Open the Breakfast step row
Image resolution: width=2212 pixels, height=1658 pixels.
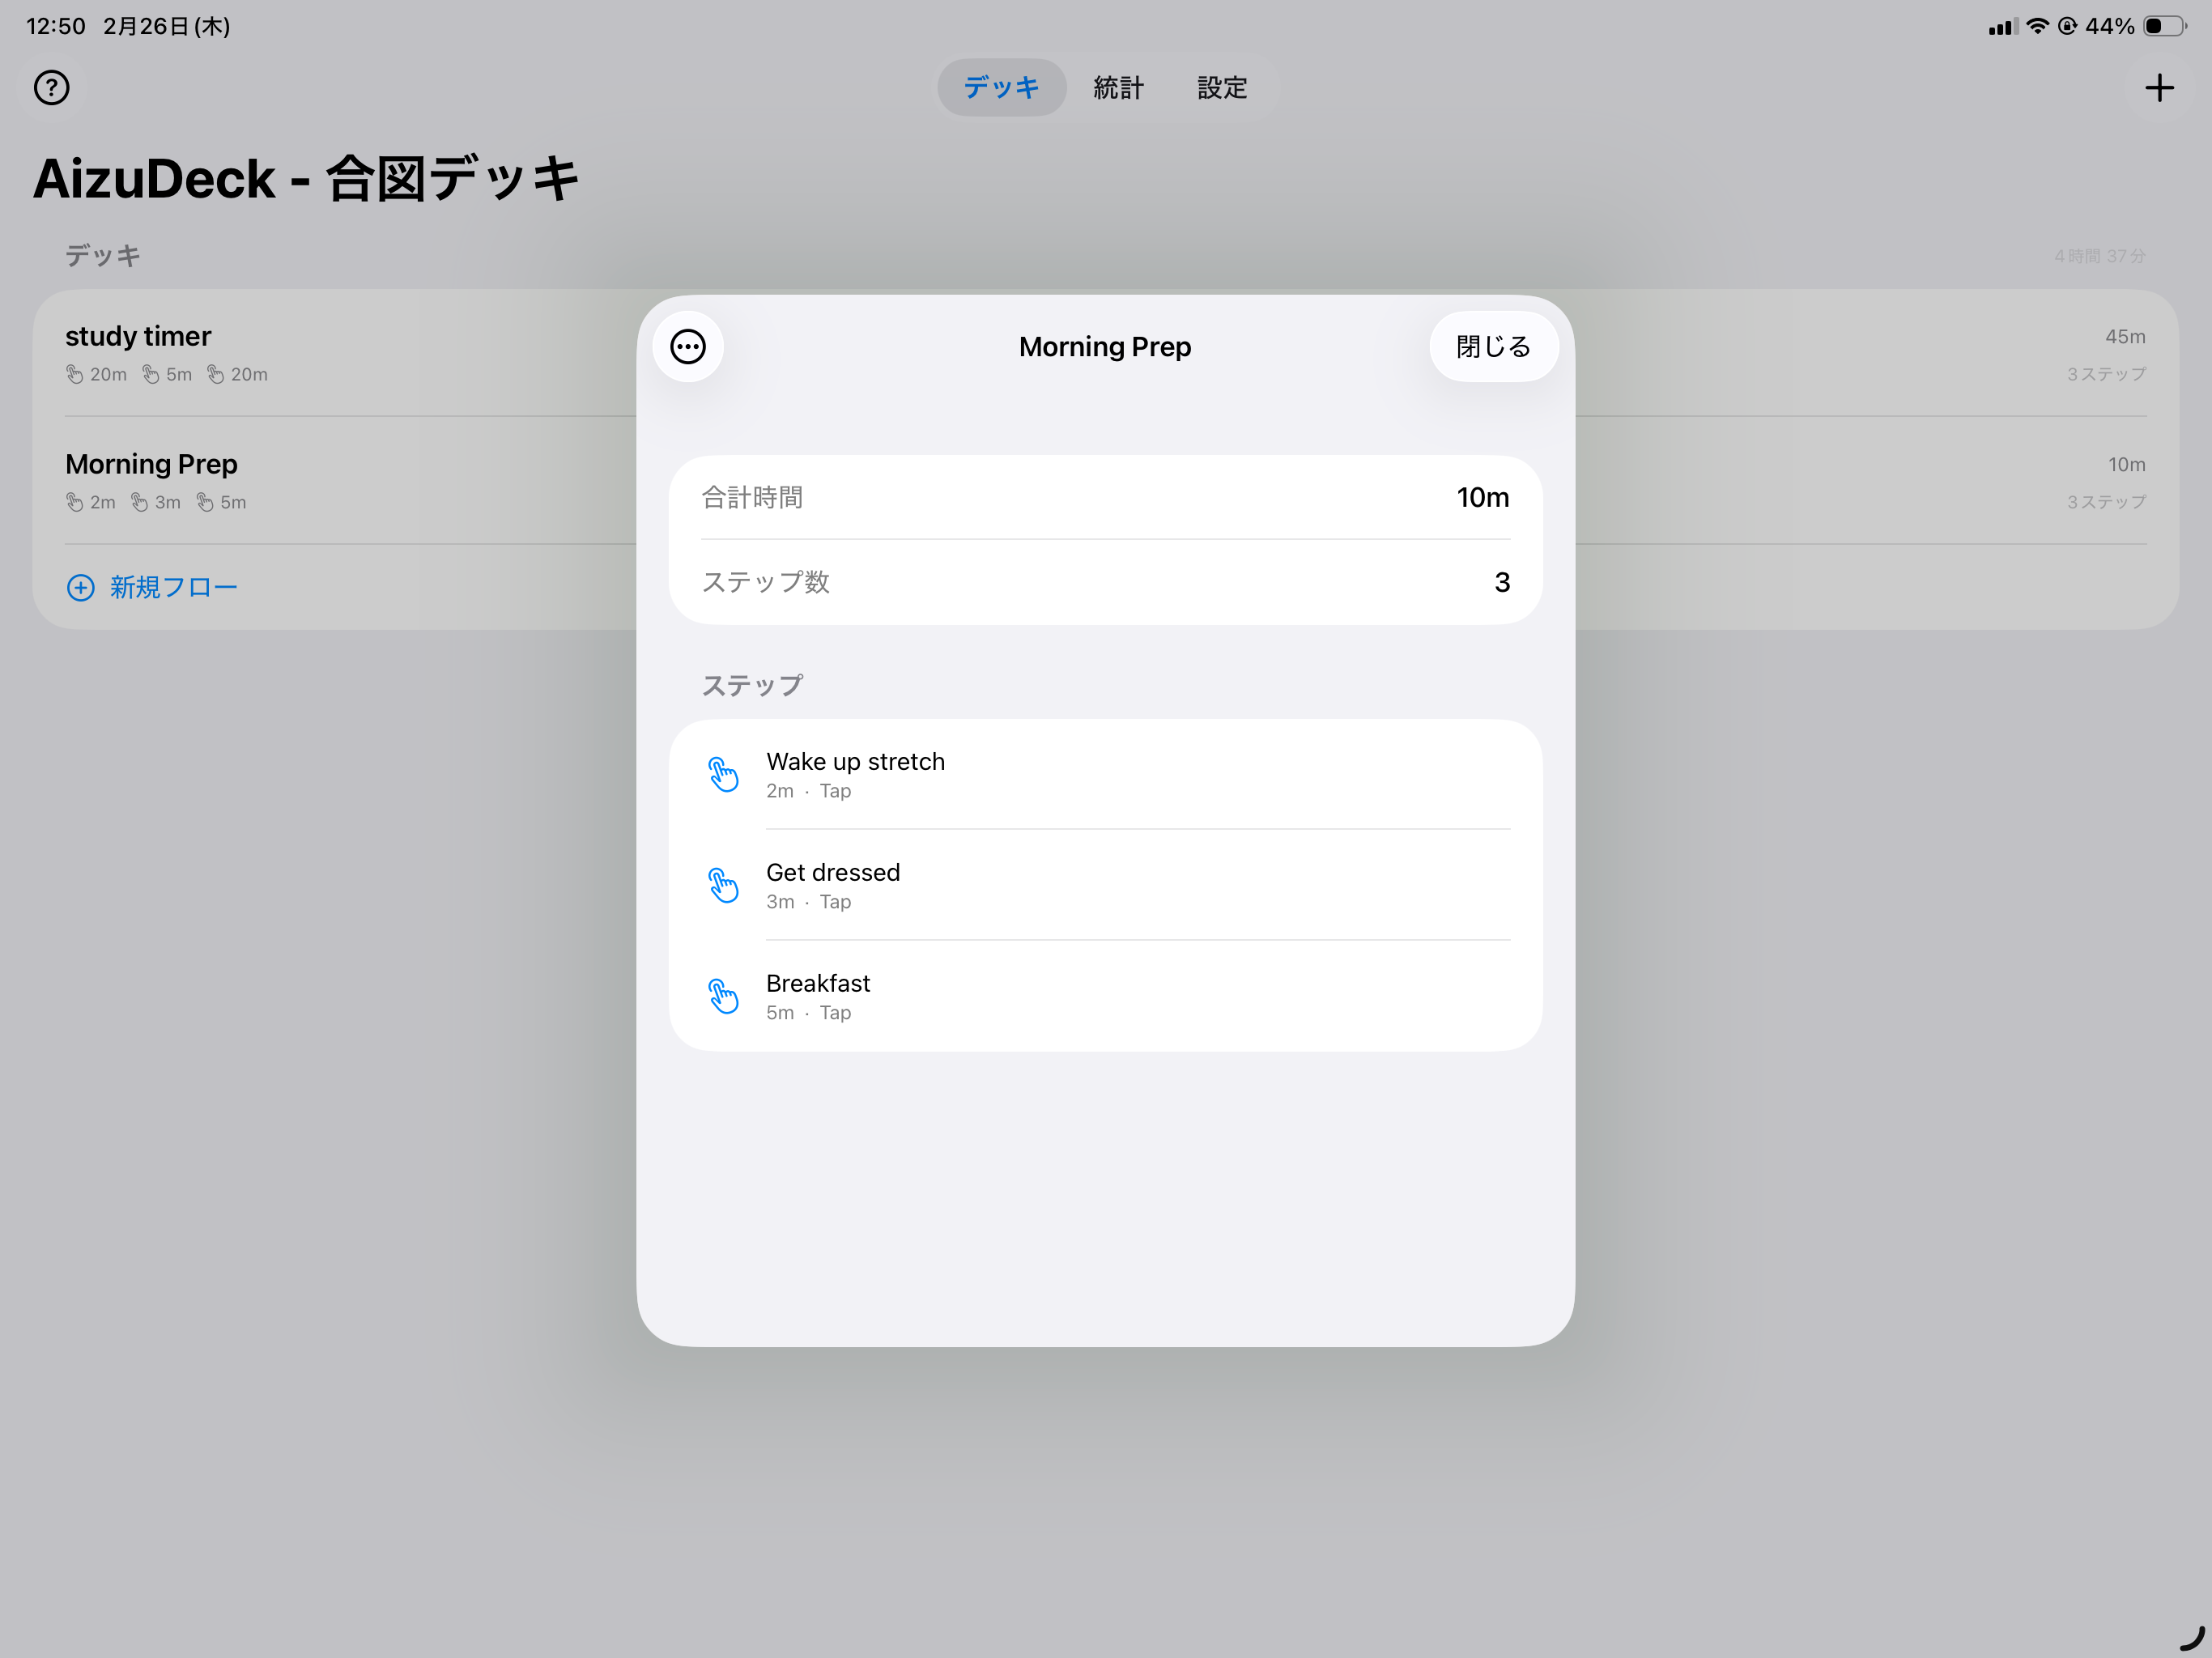pos(1105,997)
